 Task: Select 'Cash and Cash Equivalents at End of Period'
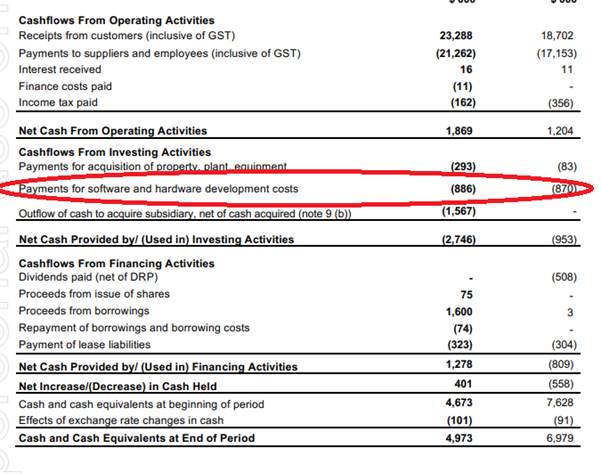coord(136,438)
